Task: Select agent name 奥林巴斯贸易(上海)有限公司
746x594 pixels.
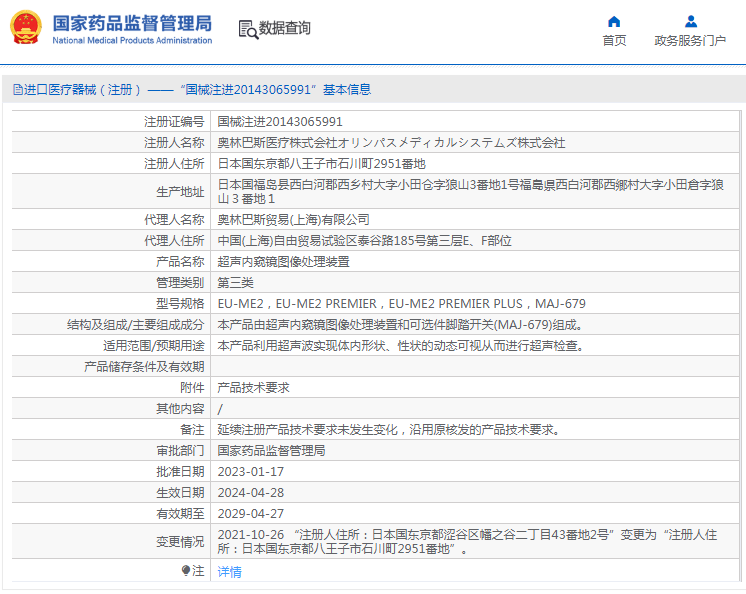Action: [293, 220]
